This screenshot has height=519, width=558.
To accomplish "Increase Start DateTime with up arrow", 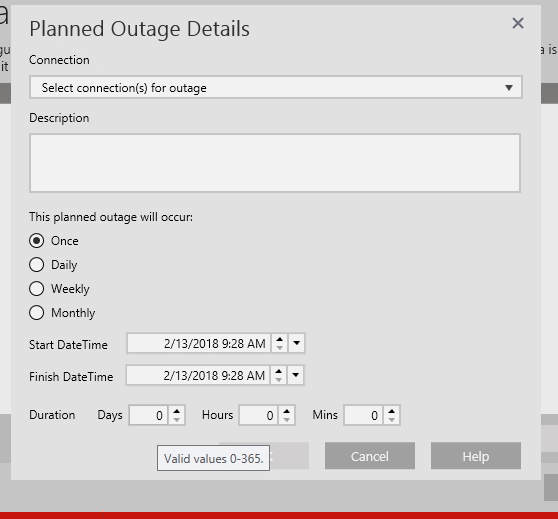I will (280, 339).
